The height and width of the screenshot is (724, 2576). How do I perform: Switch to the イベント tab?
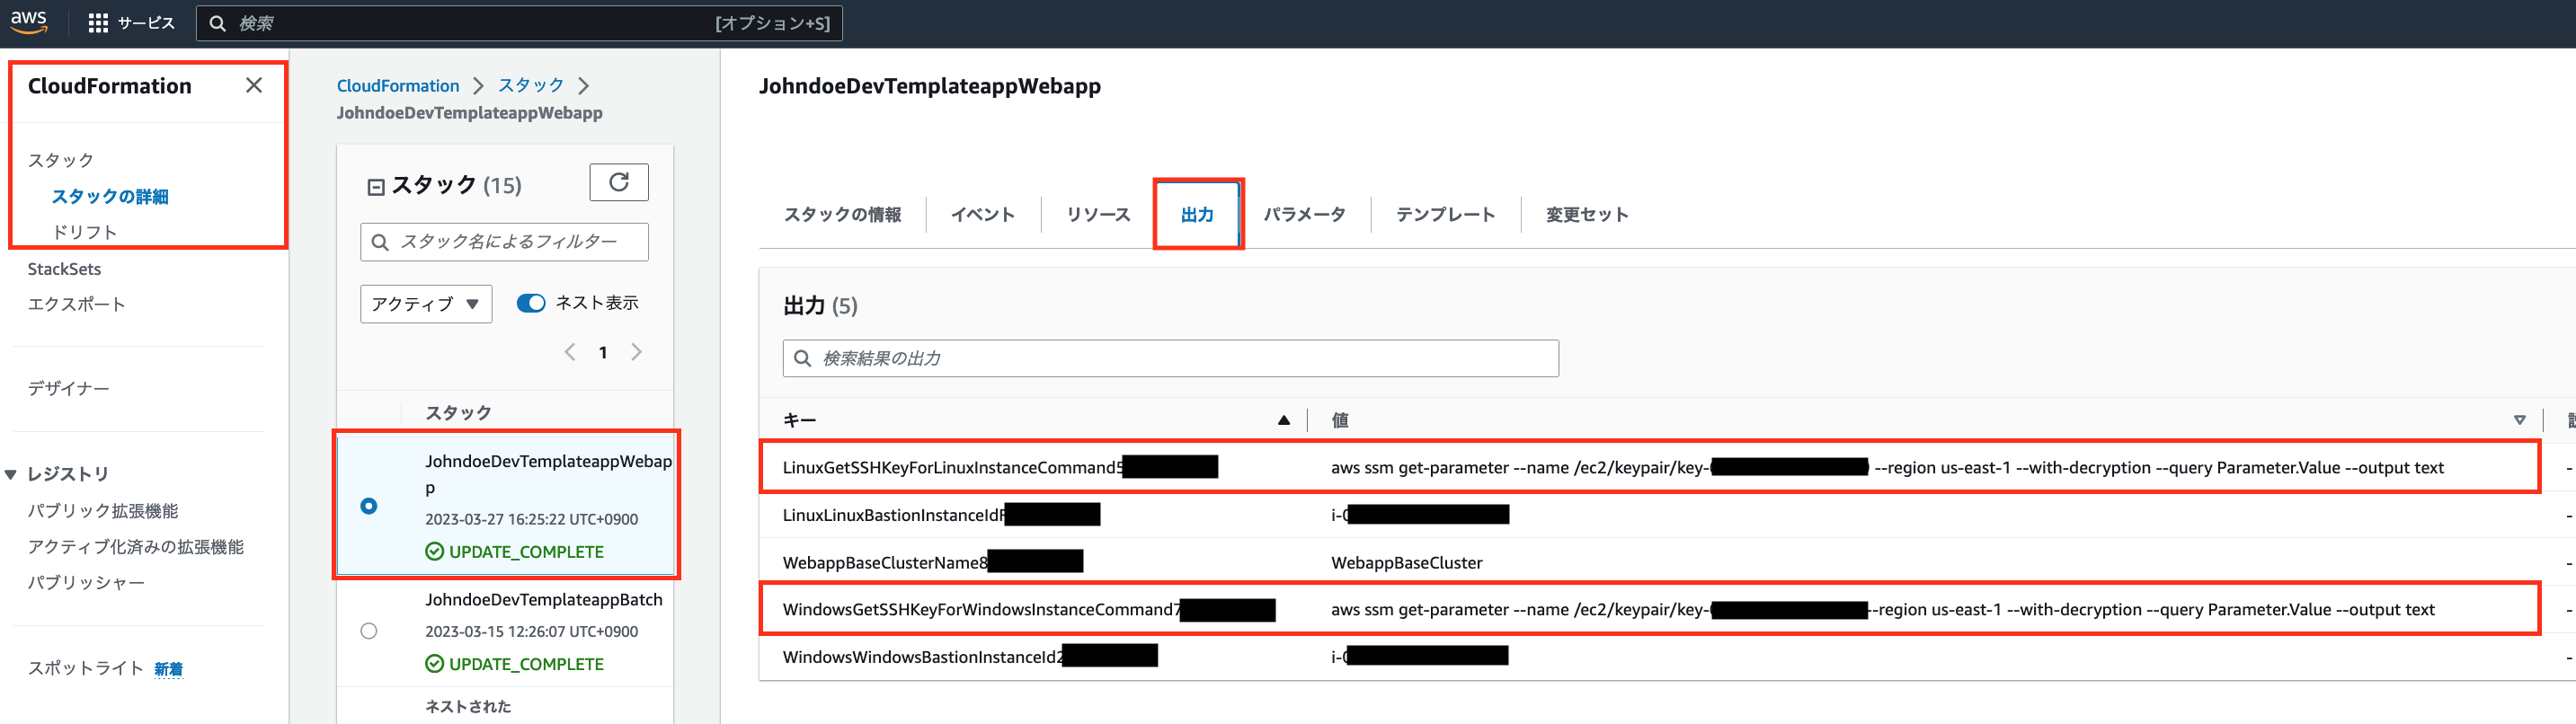pos(982,215)
